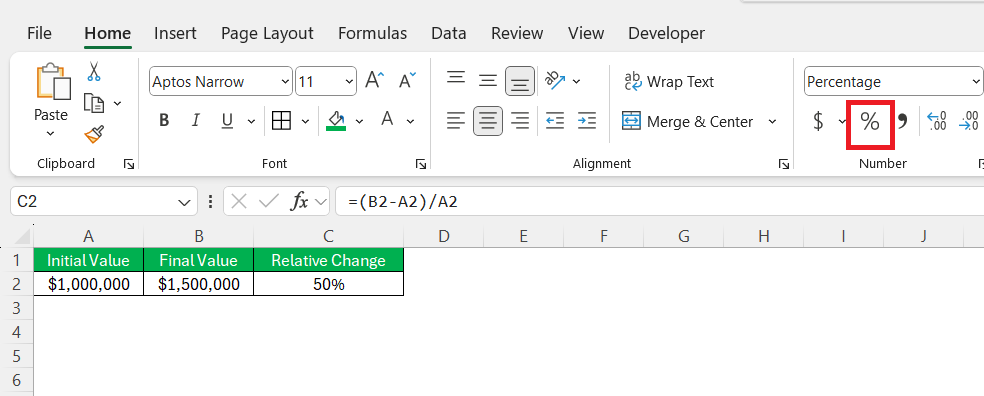Click the Relative Change header cell
The image size is (984, 396).
pyautogui.click(x=328, y=260)
